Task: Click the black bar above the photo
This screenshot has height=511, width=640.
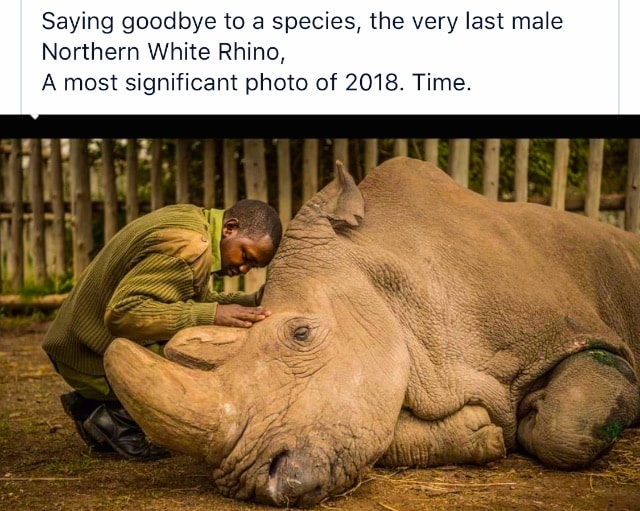Action: (x=320, y=127)
